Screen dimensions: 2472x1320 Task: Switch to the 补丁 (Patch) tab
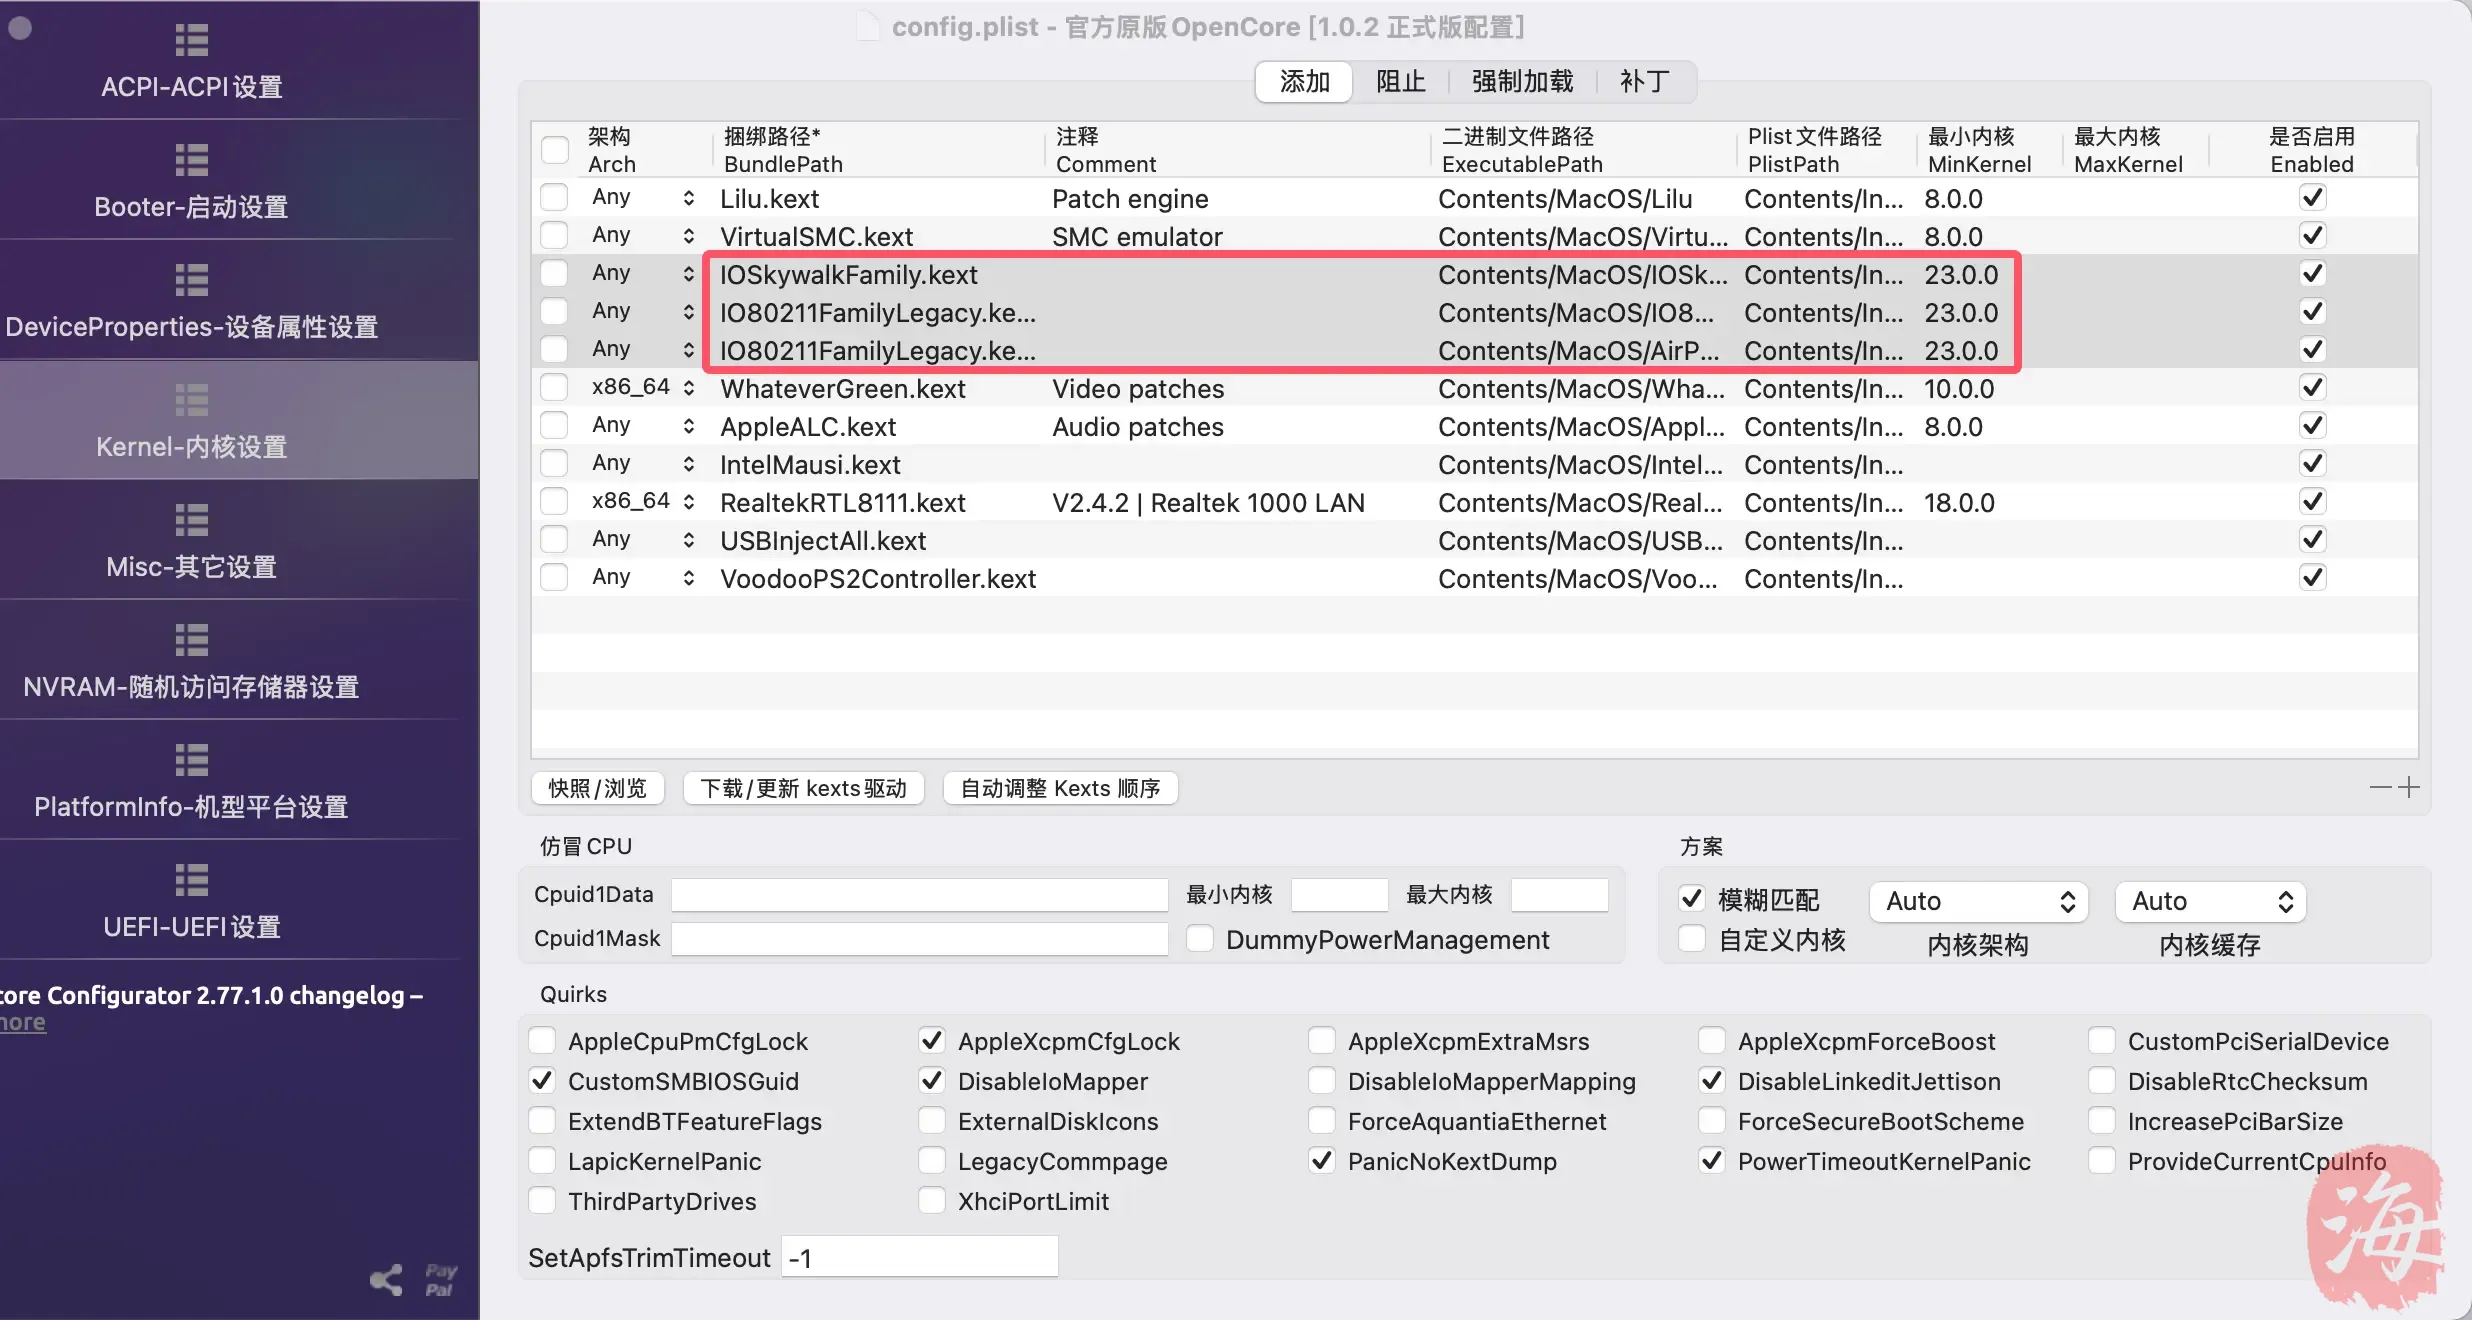click(x=1643, y=81)
